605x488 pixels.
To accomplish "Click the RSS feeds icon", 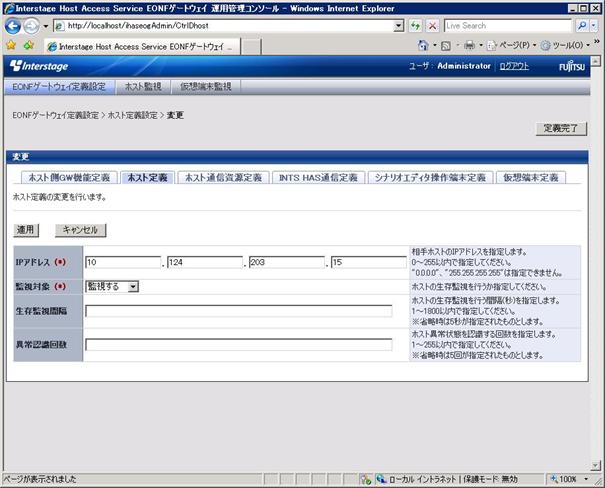I will [x=446, y=46].
